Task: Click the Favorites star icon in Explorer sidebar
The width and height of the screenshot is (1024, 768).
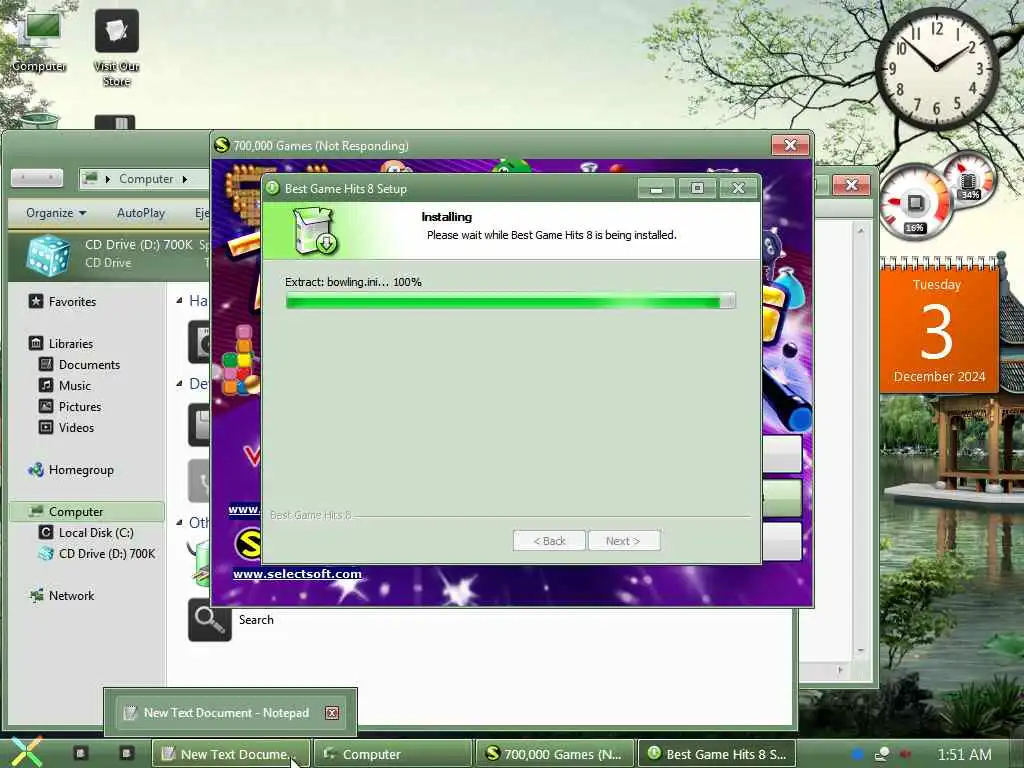Action: coord(36,301)
